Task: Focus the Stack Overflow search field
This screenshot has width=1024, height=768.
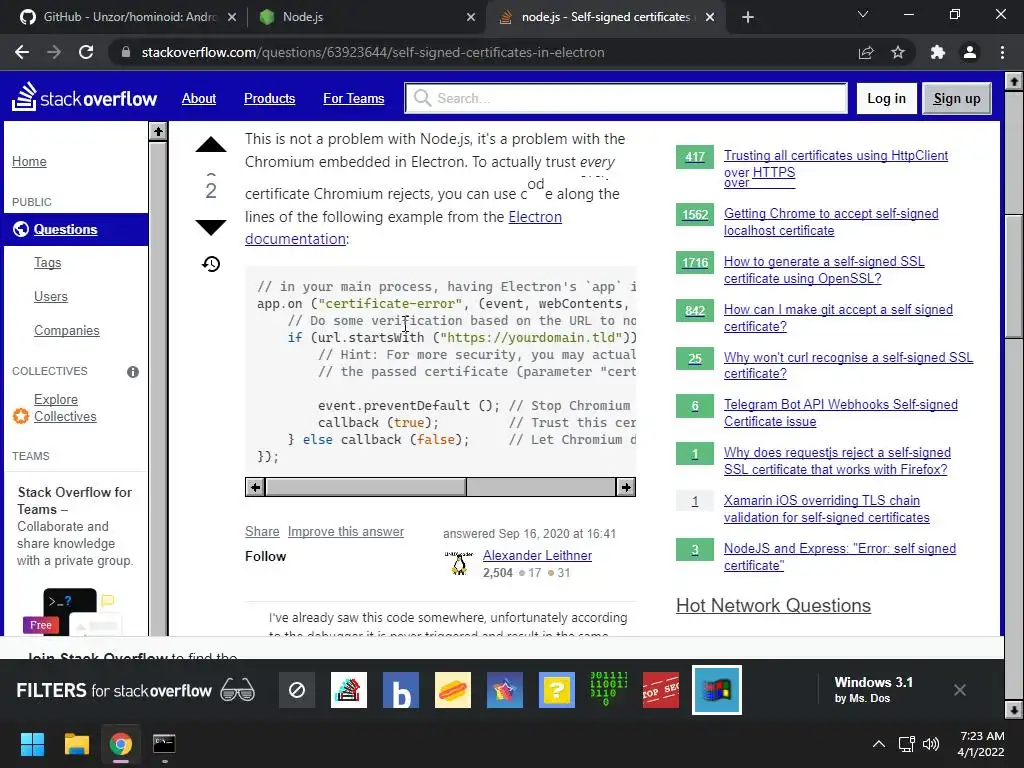Action: [x=626, y=99]
